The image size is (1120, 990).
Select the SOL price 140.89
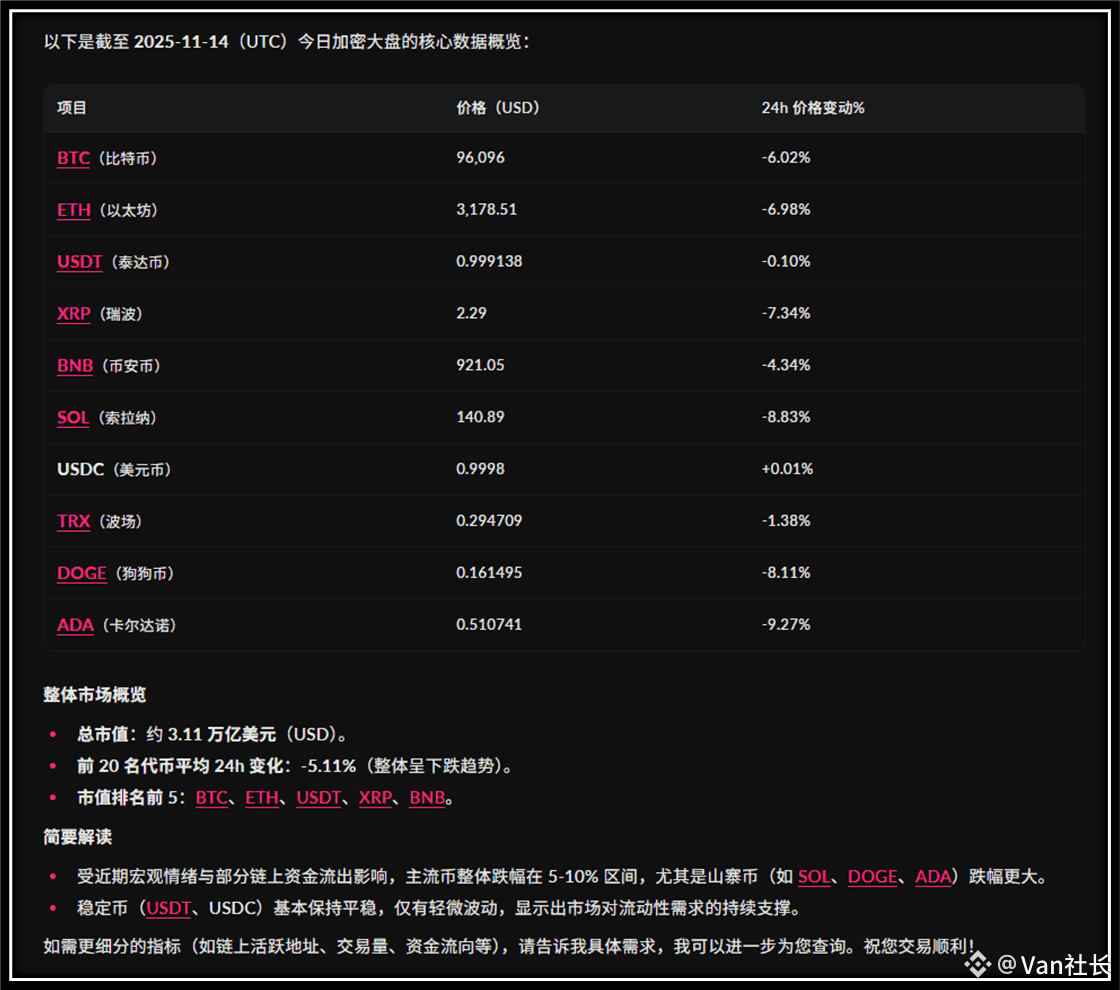481,416
